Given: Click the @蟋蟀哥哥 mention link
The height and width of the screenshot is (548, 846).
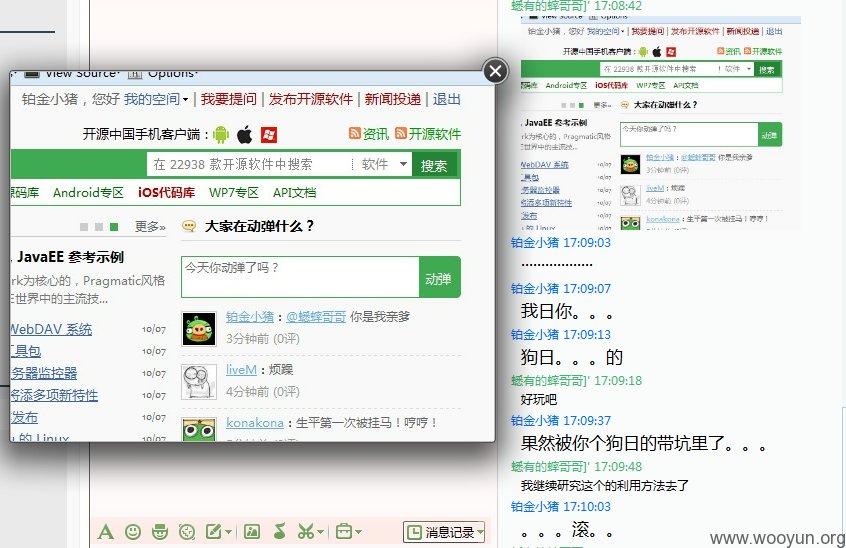Looking at the screenshot, I should 316,317.
